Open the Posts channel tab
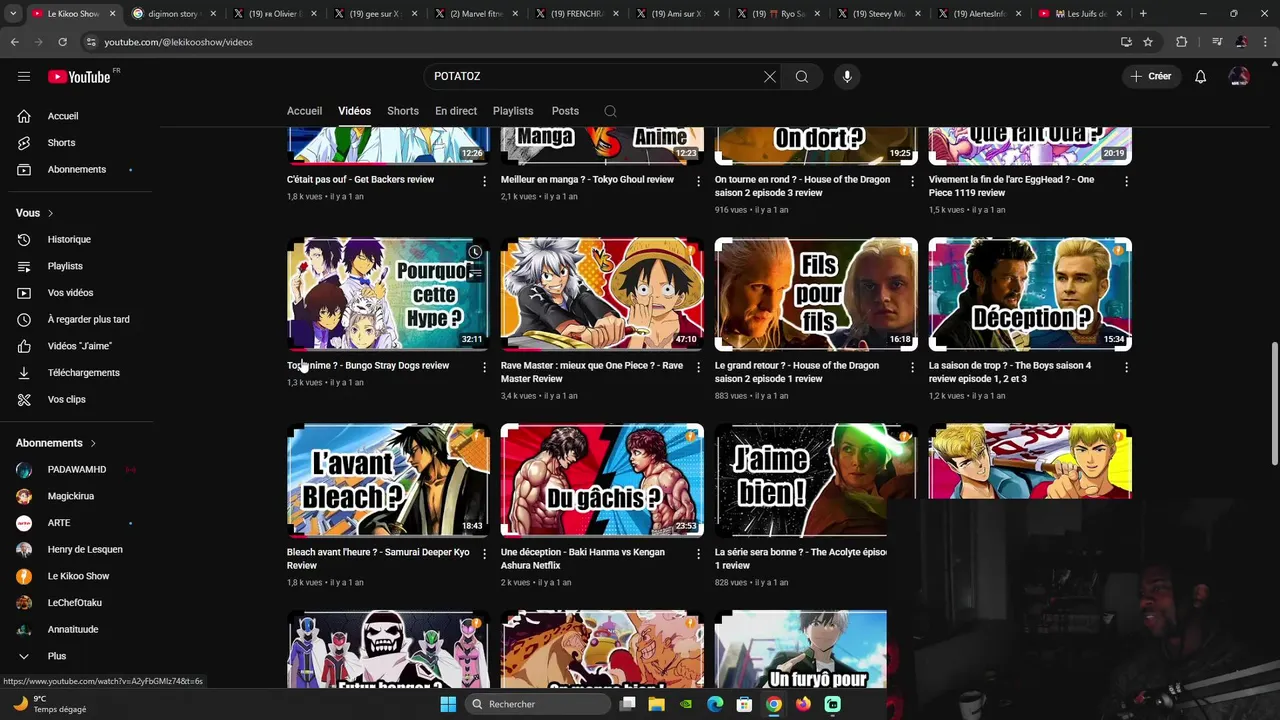The width and height of the screenshot is (1280, 720). tap(565, 111)
